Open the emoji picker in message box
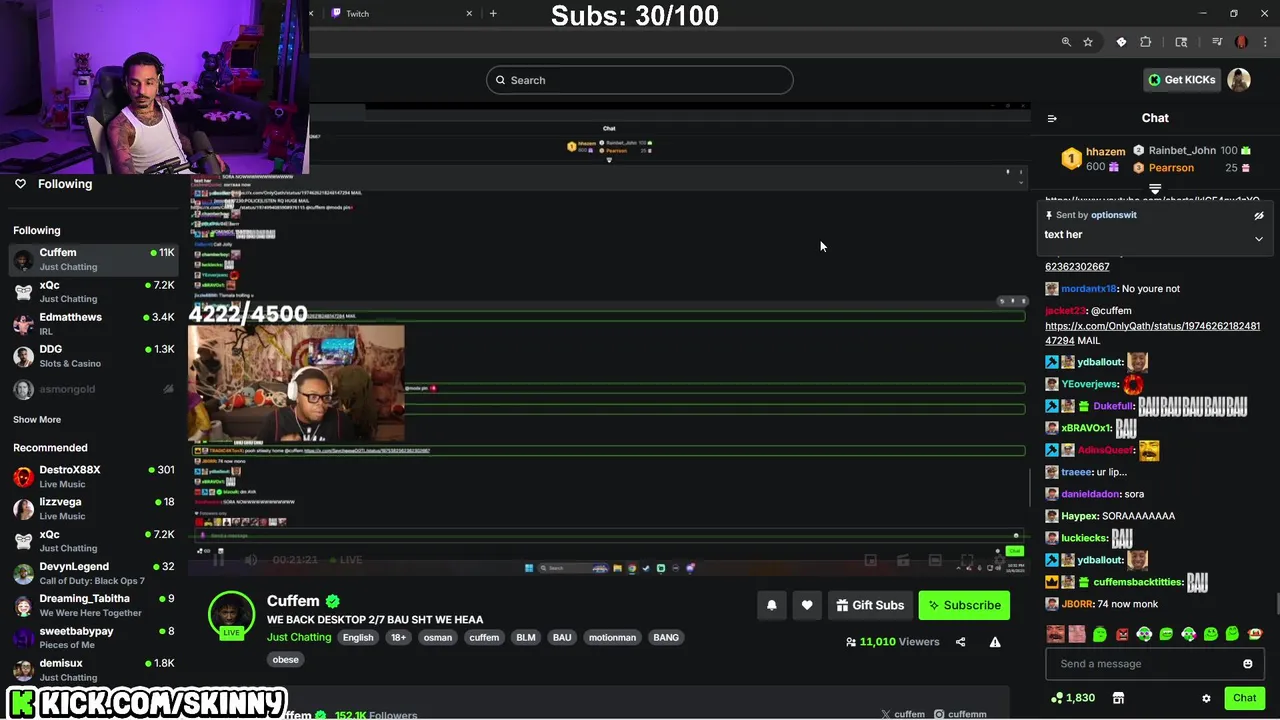Screen dimensions: 1280x720 tap(1247, 664)
